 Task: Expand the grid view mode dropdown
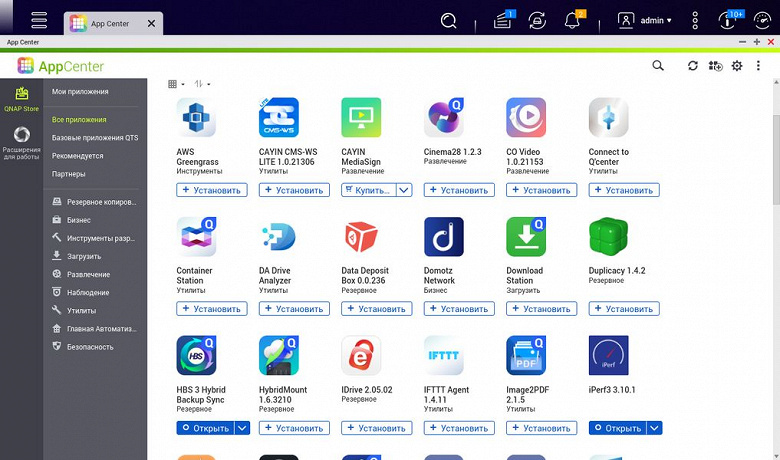[x=176, y=84]
